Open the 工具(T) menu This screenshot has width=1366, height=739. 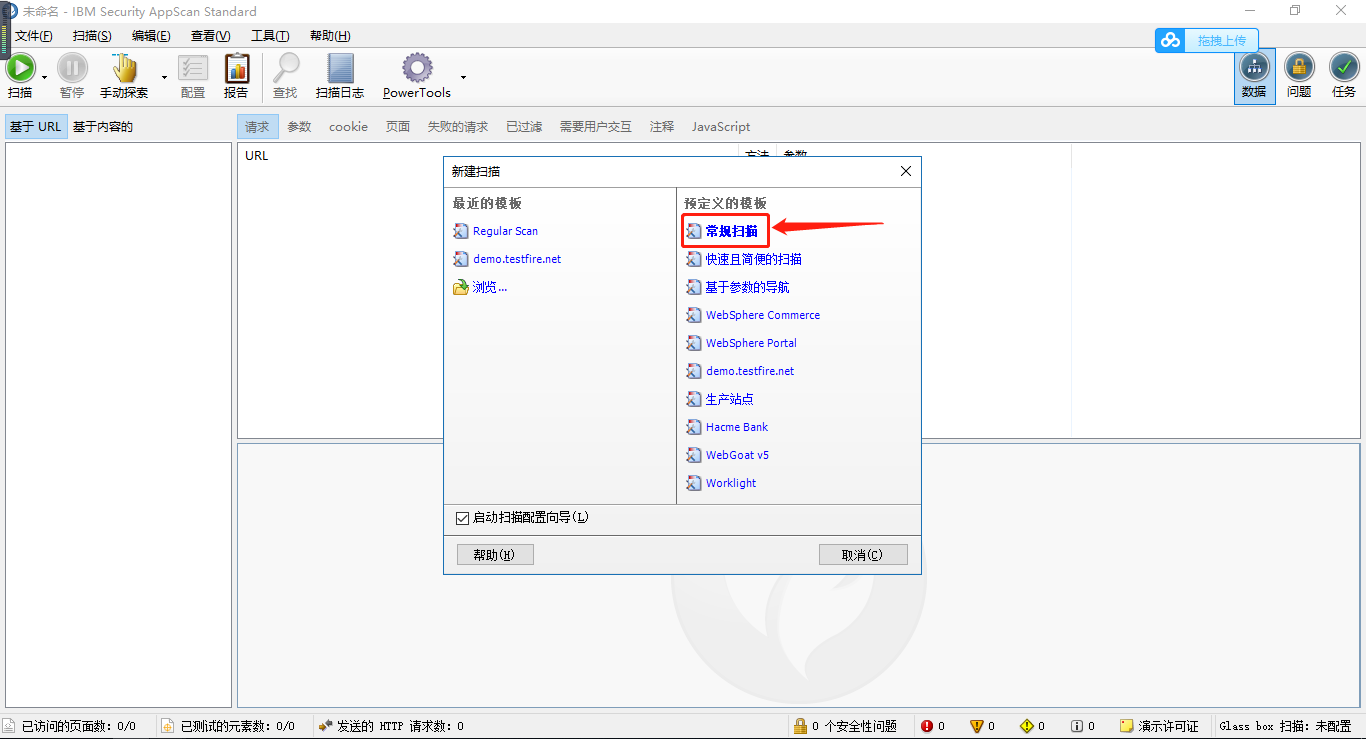coord(270,36)
